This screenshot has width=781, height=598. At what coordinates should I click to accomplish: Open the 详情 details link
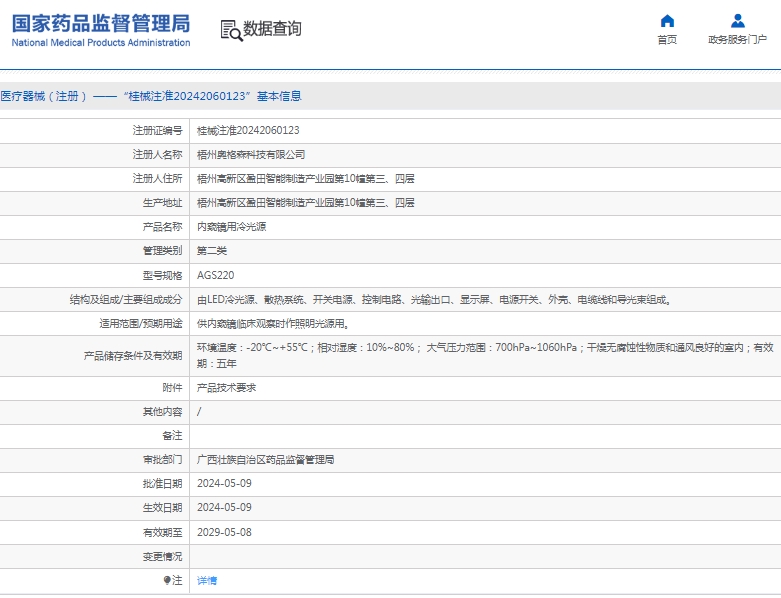[x=207, y=581]
